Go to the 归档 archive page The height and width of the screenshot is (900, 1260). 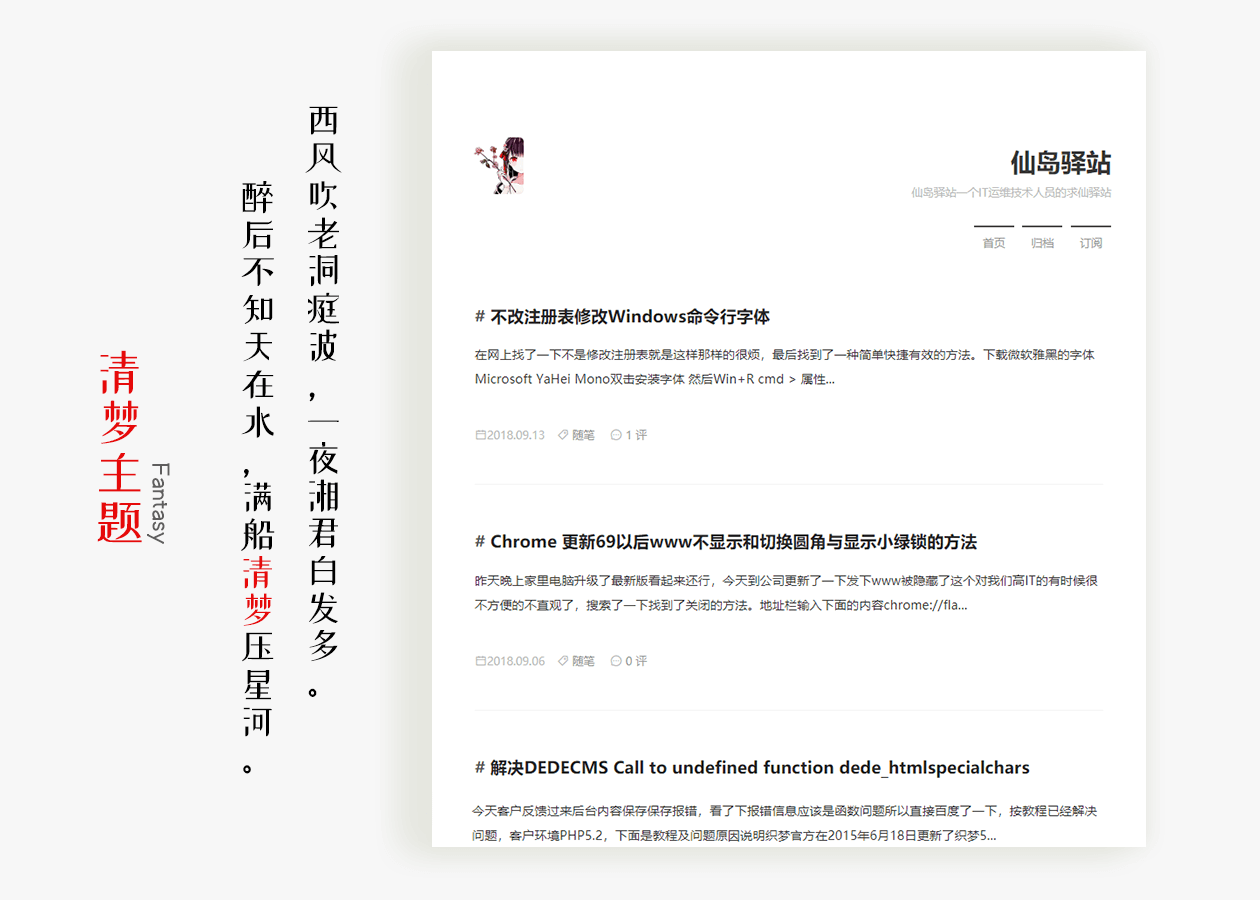[x=1042, y=243]
